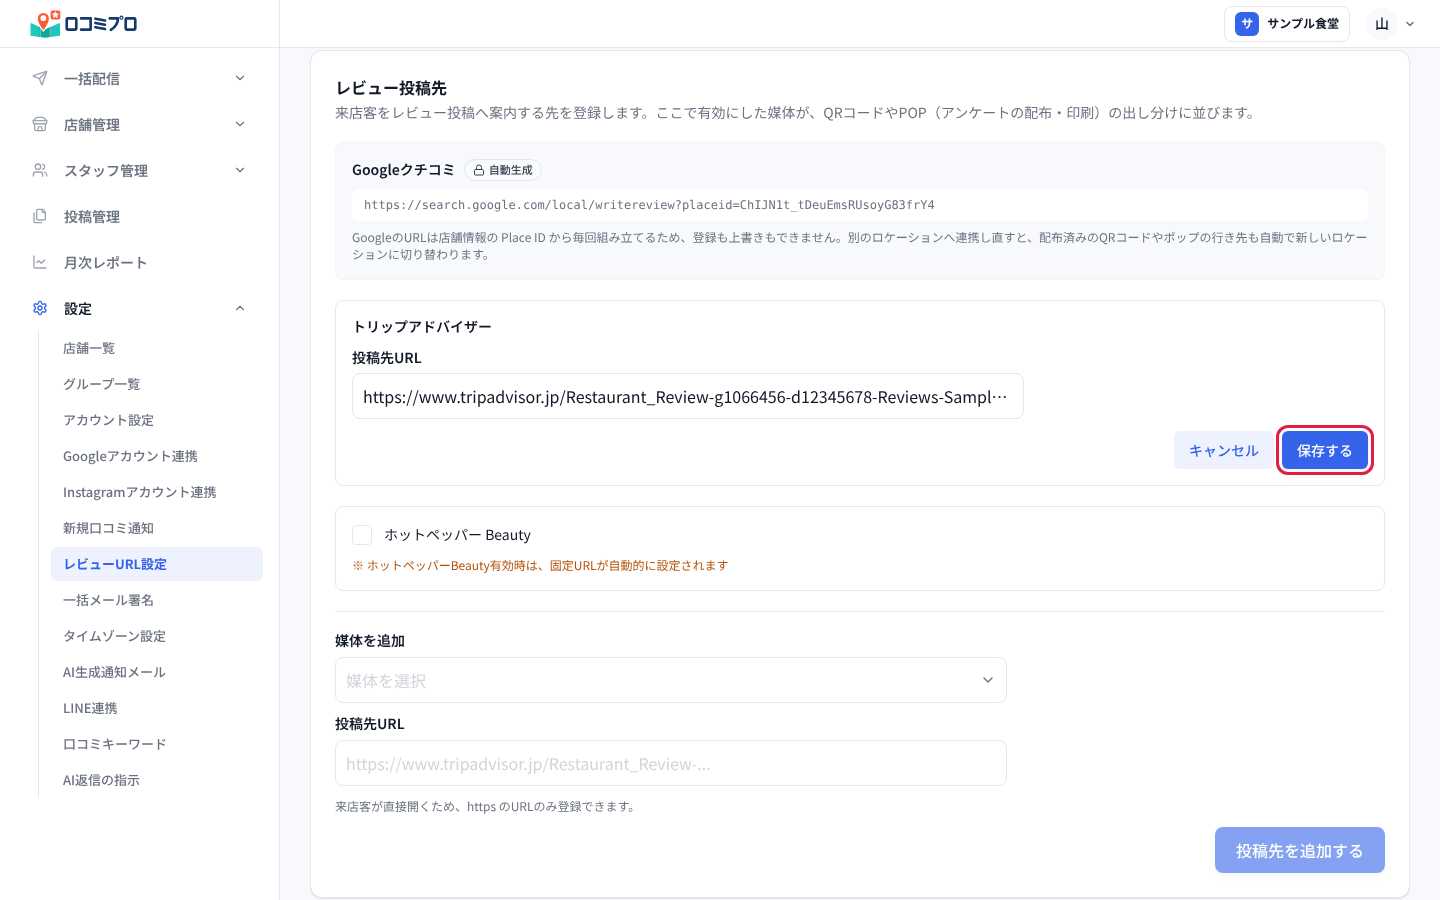Open 一括メール署名 settings
This screenshot has width=1440, height=900.
pos(157,600)
